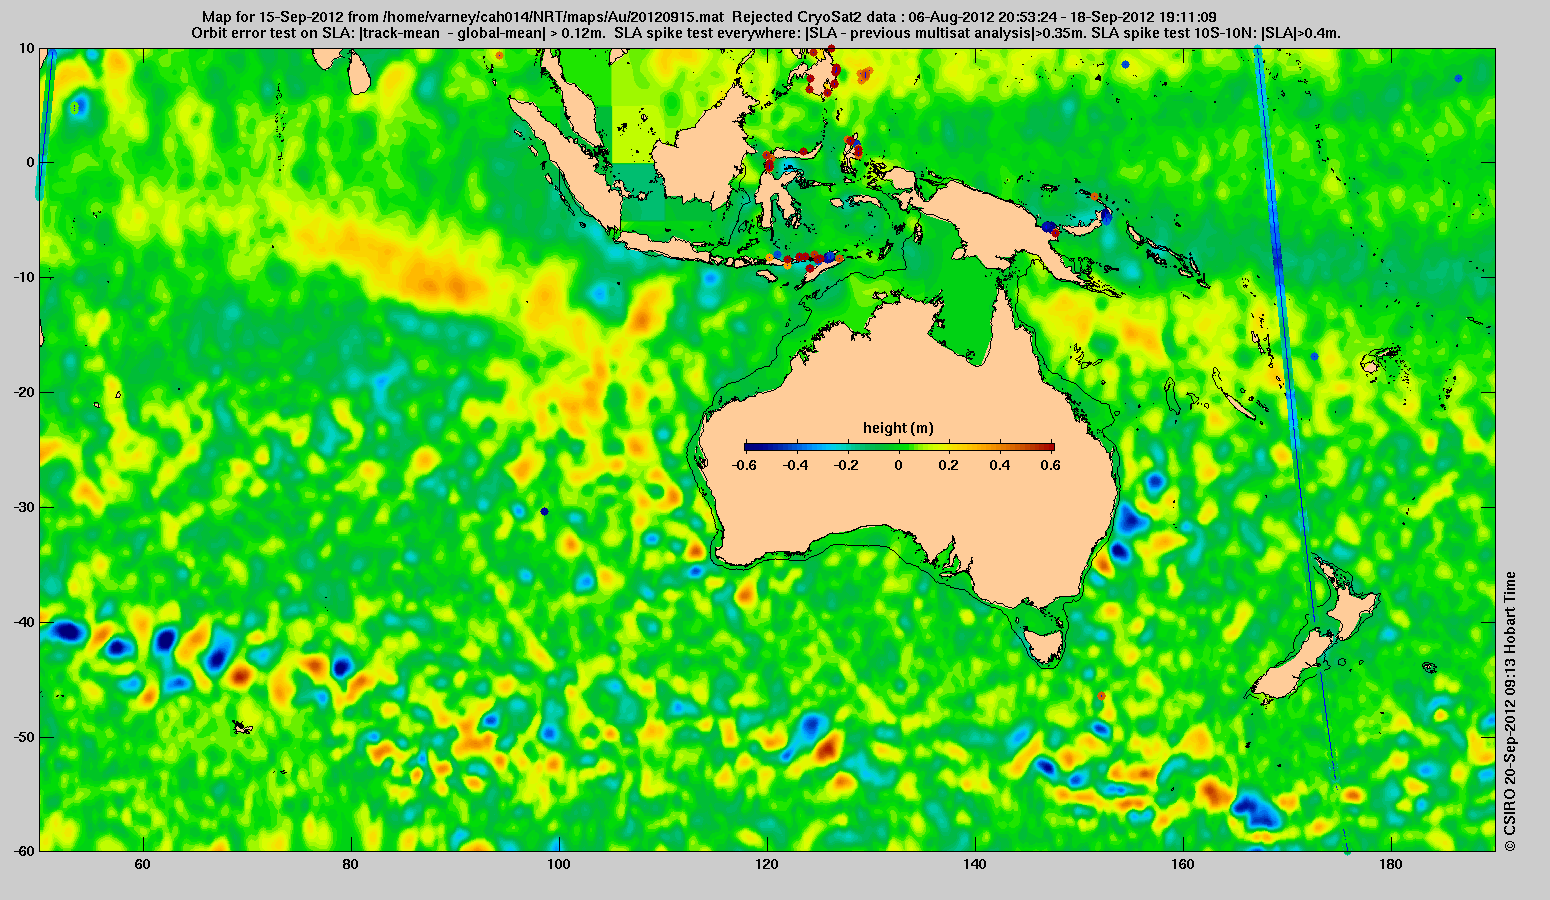This screenshot has width=1550, height=900.
Task: Click the longitude axis label '100'
Action: pos(558,864)
